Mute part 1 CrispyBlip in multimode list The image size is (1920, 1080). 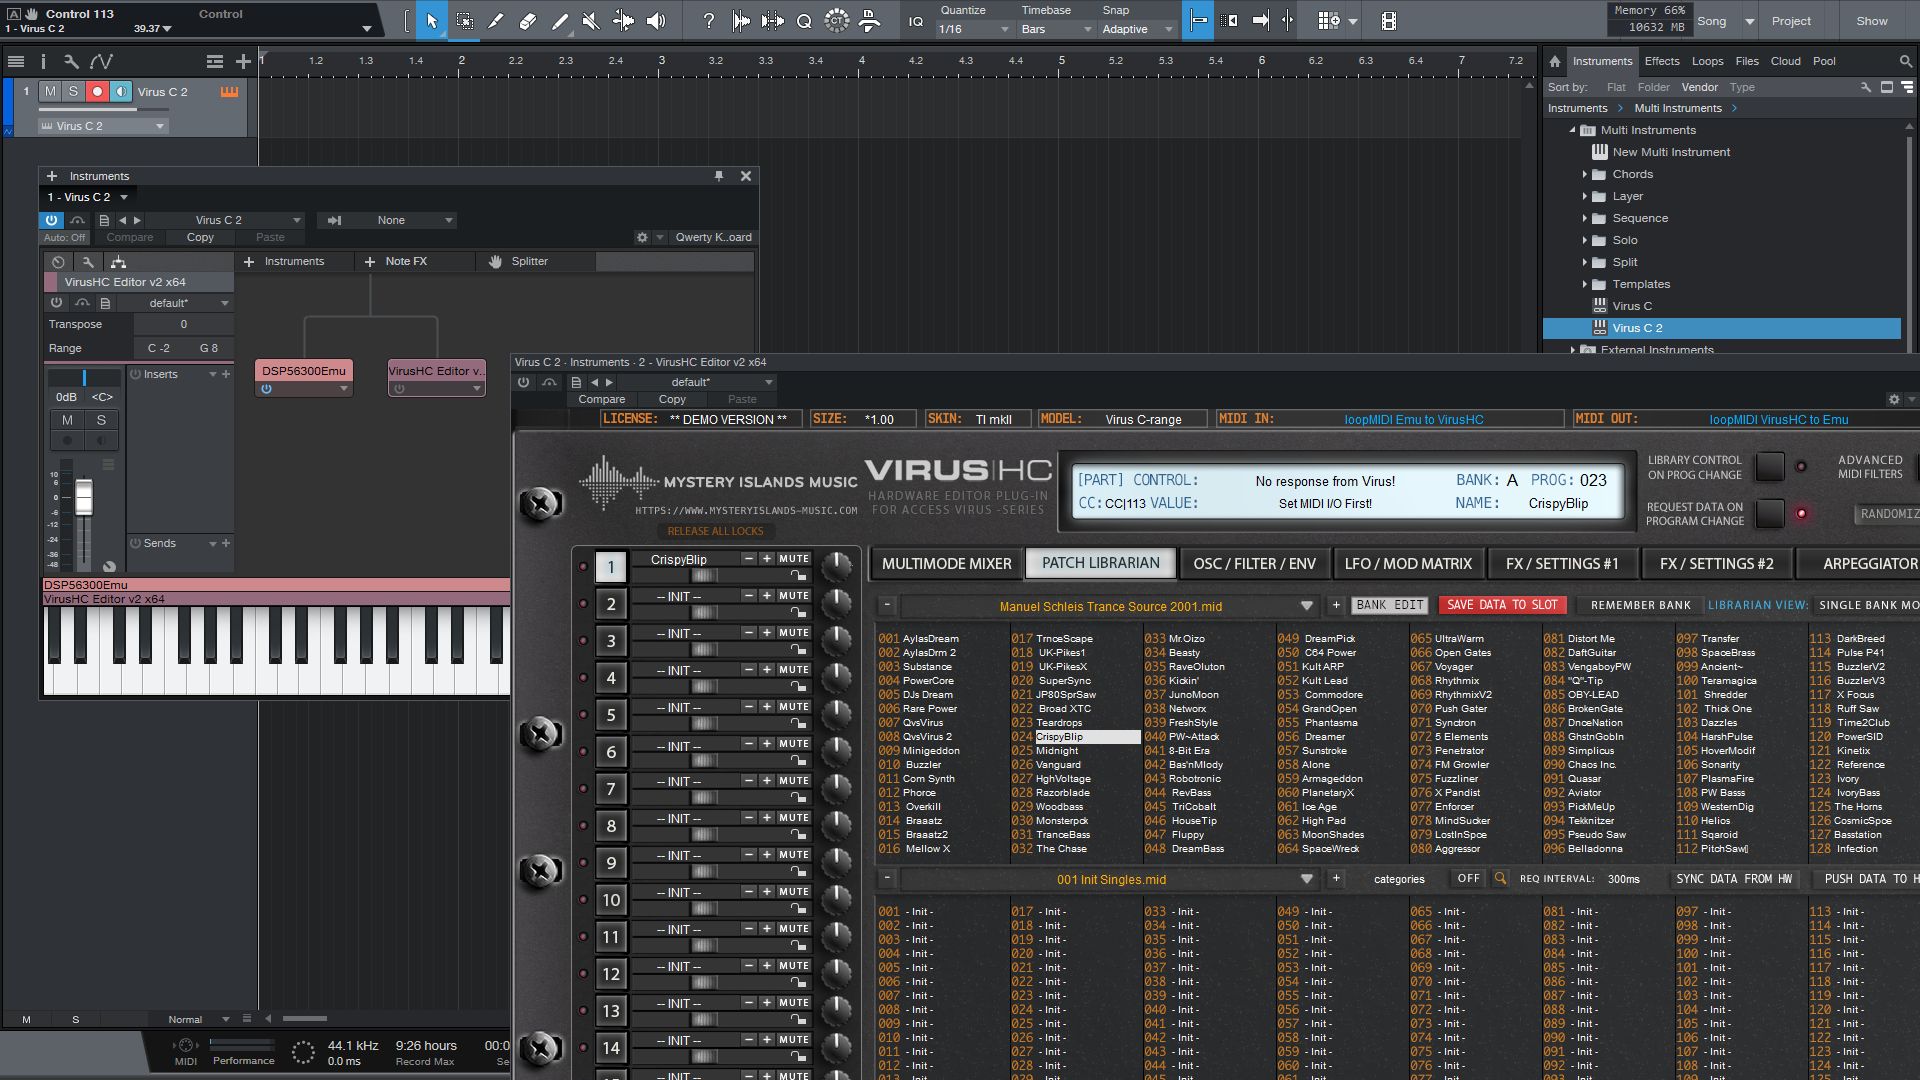(x=794, y=559)
